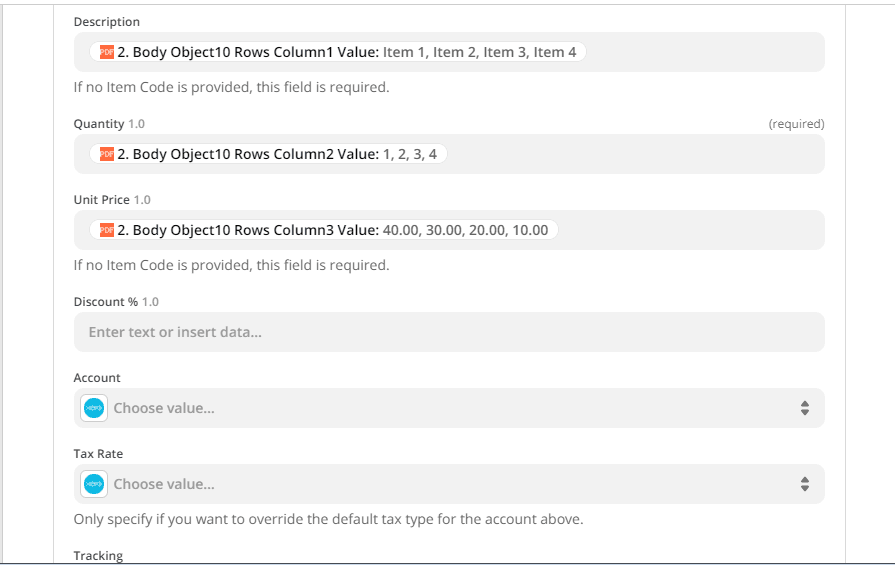The image size is (895, 565).
Task: Click empty area of Unit Price field
Action: point(690,230)
